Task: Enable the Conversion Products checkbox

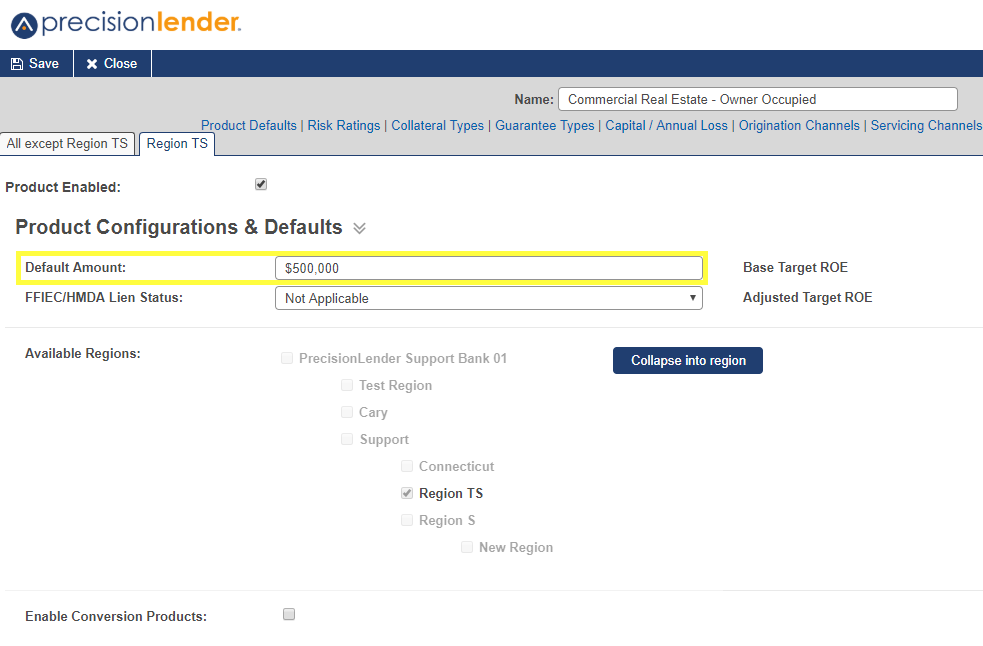Action: [289, 615]
